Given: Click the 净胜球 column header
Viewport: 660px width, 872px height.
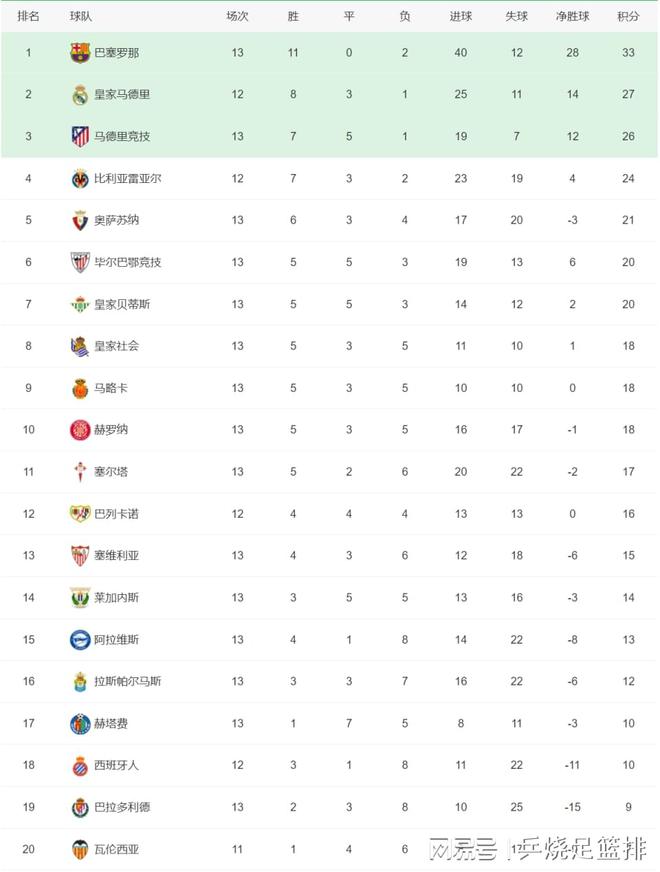Looking at the screenshot, I should (x=574, y=16).
